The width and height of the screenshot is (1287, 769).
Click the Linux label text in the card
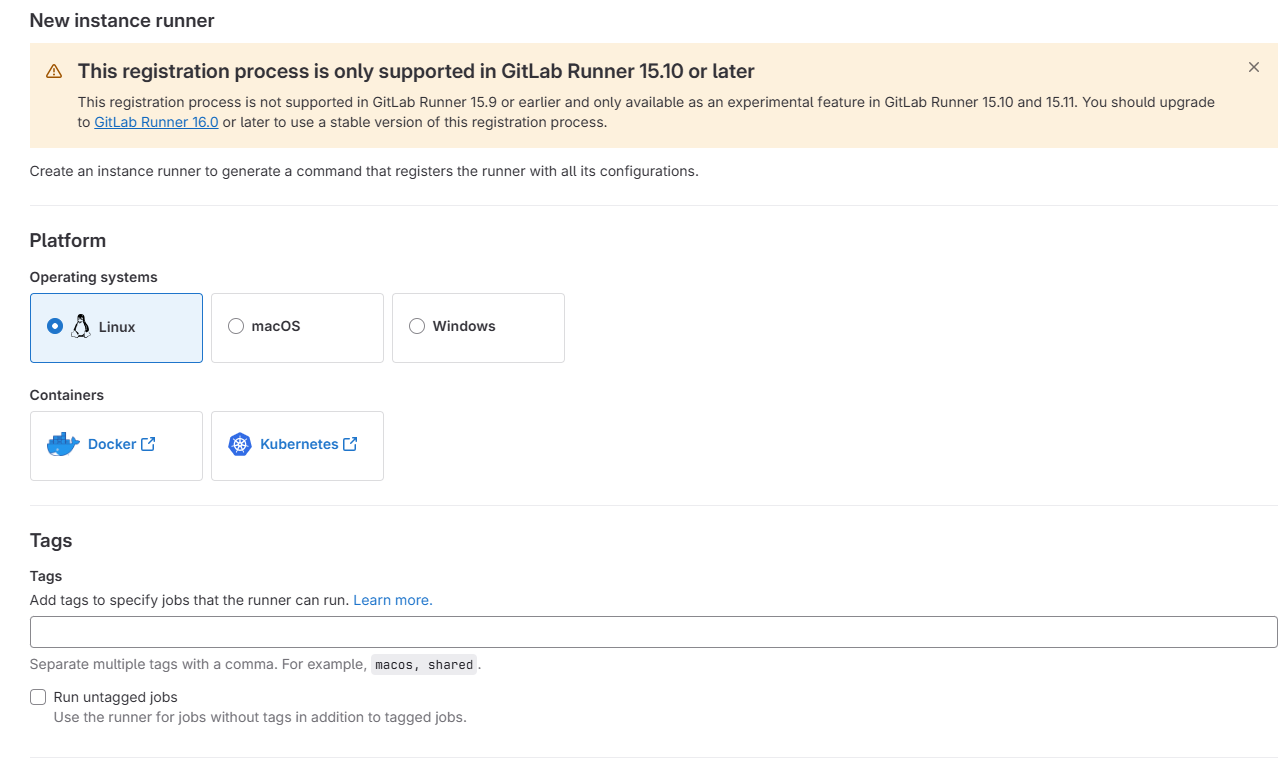click(117, 327)
